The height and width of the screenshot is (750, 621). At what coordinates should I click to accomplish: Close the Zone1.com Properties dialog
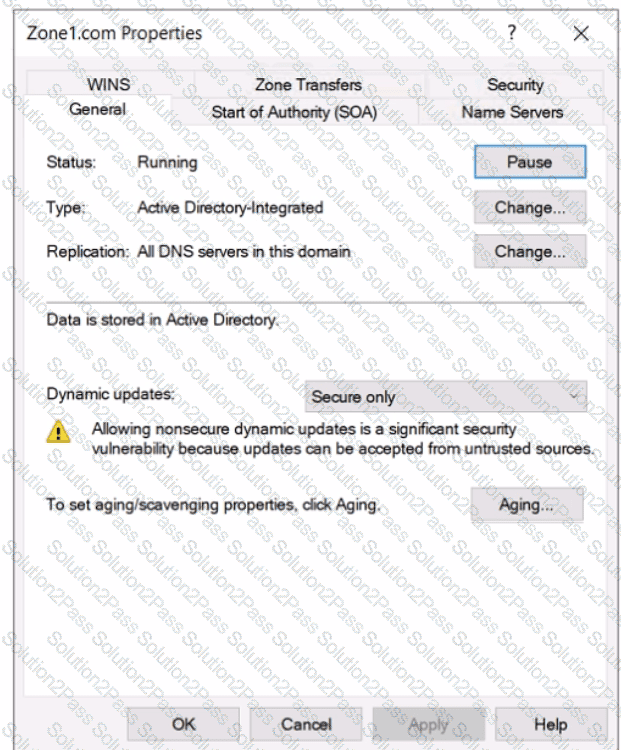(581, 33)
